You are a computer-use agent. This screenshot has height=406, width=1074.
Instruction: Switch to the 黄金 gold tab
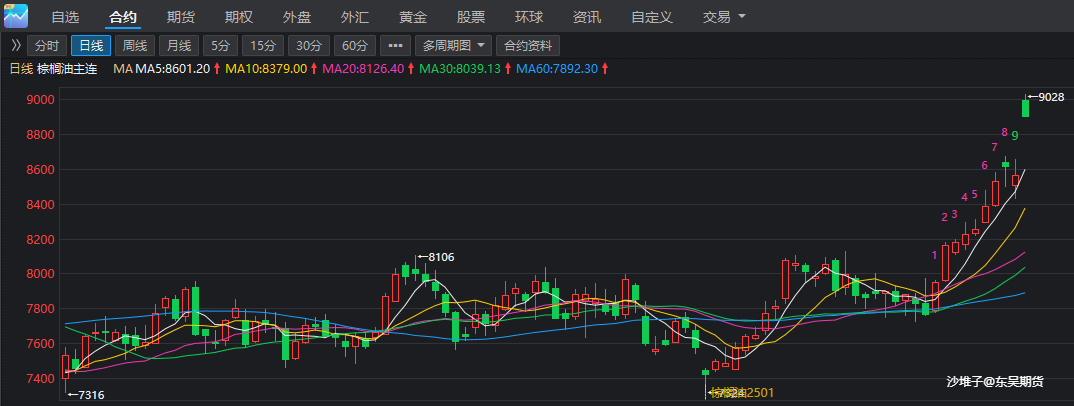click(x=413, y=16)
